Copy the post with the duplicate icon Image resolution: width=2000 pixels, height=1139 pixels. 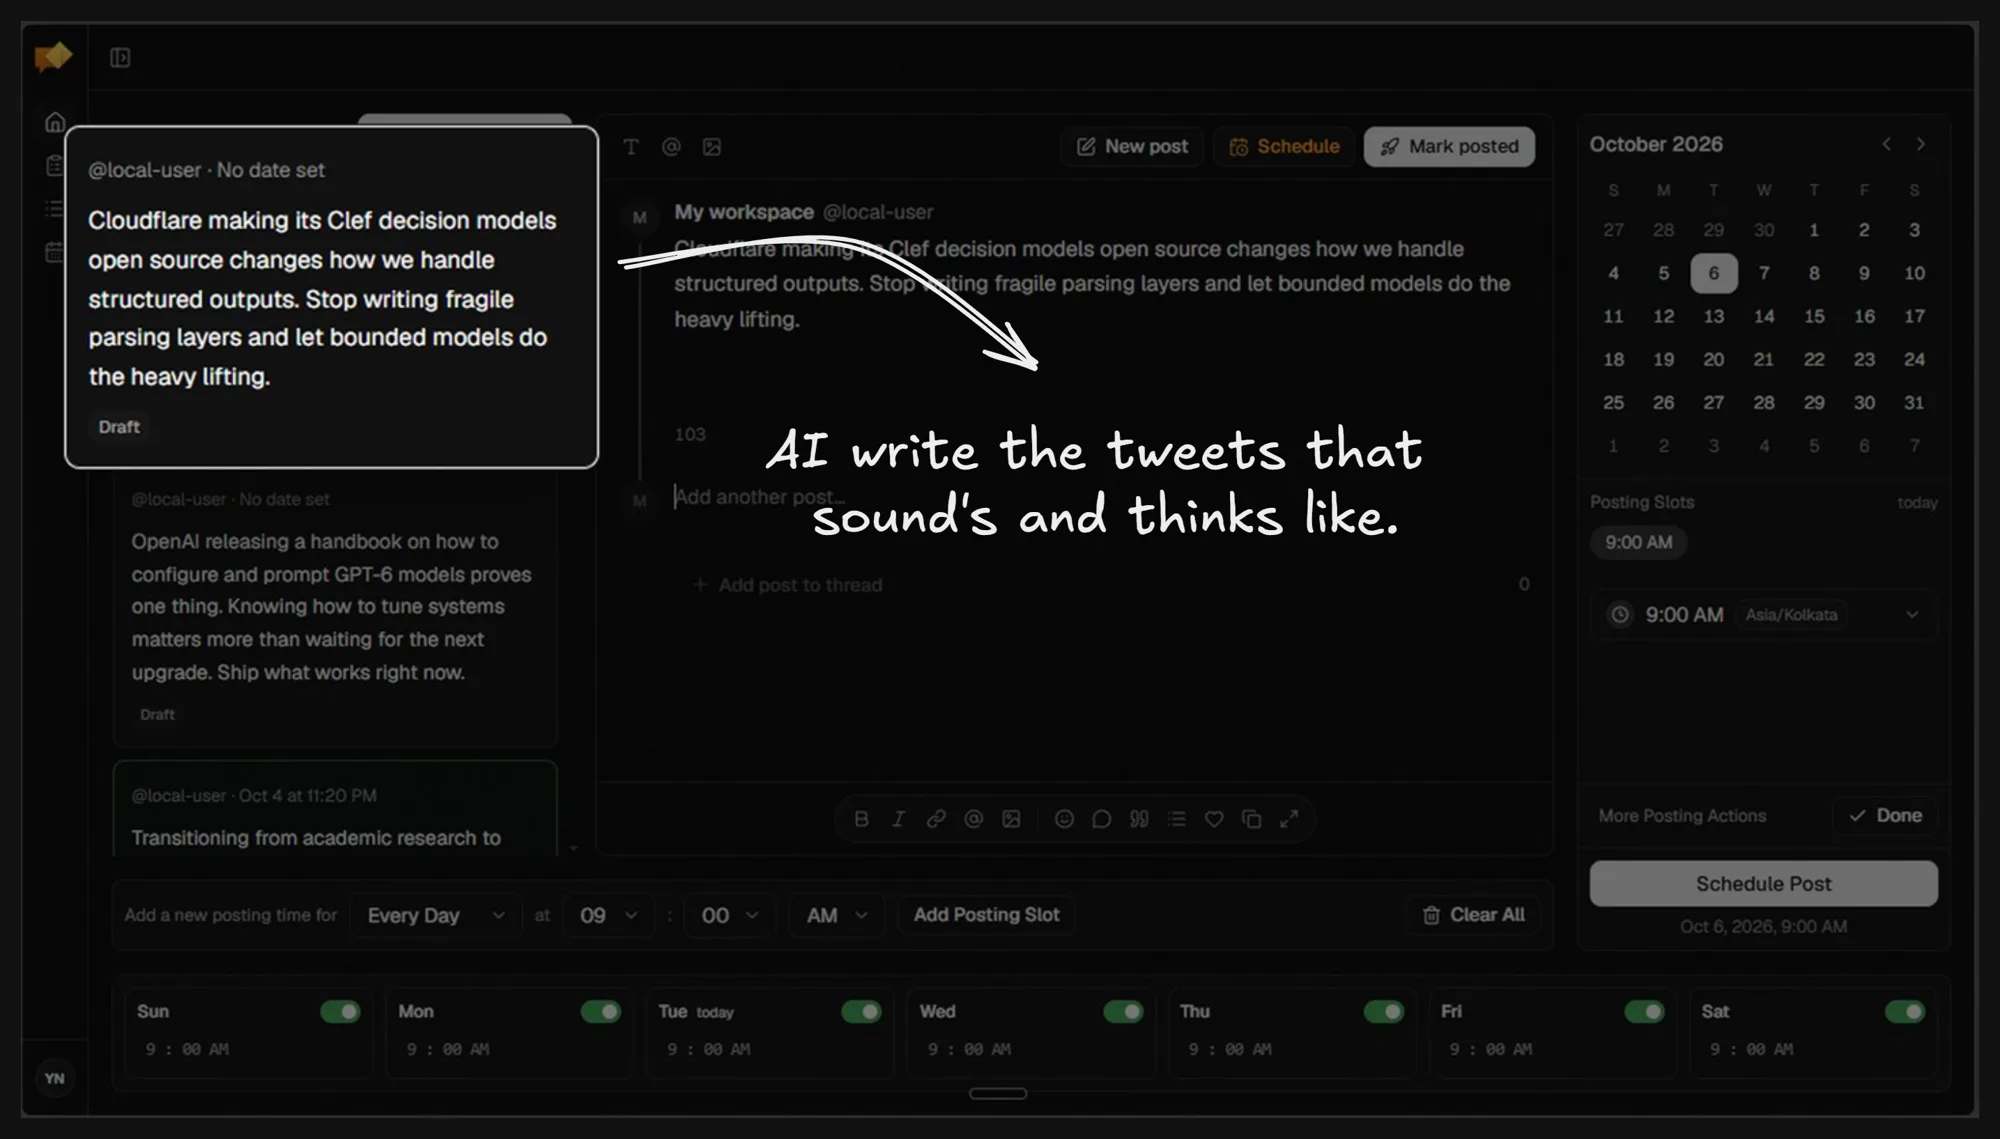click(x=1251, y=819)
